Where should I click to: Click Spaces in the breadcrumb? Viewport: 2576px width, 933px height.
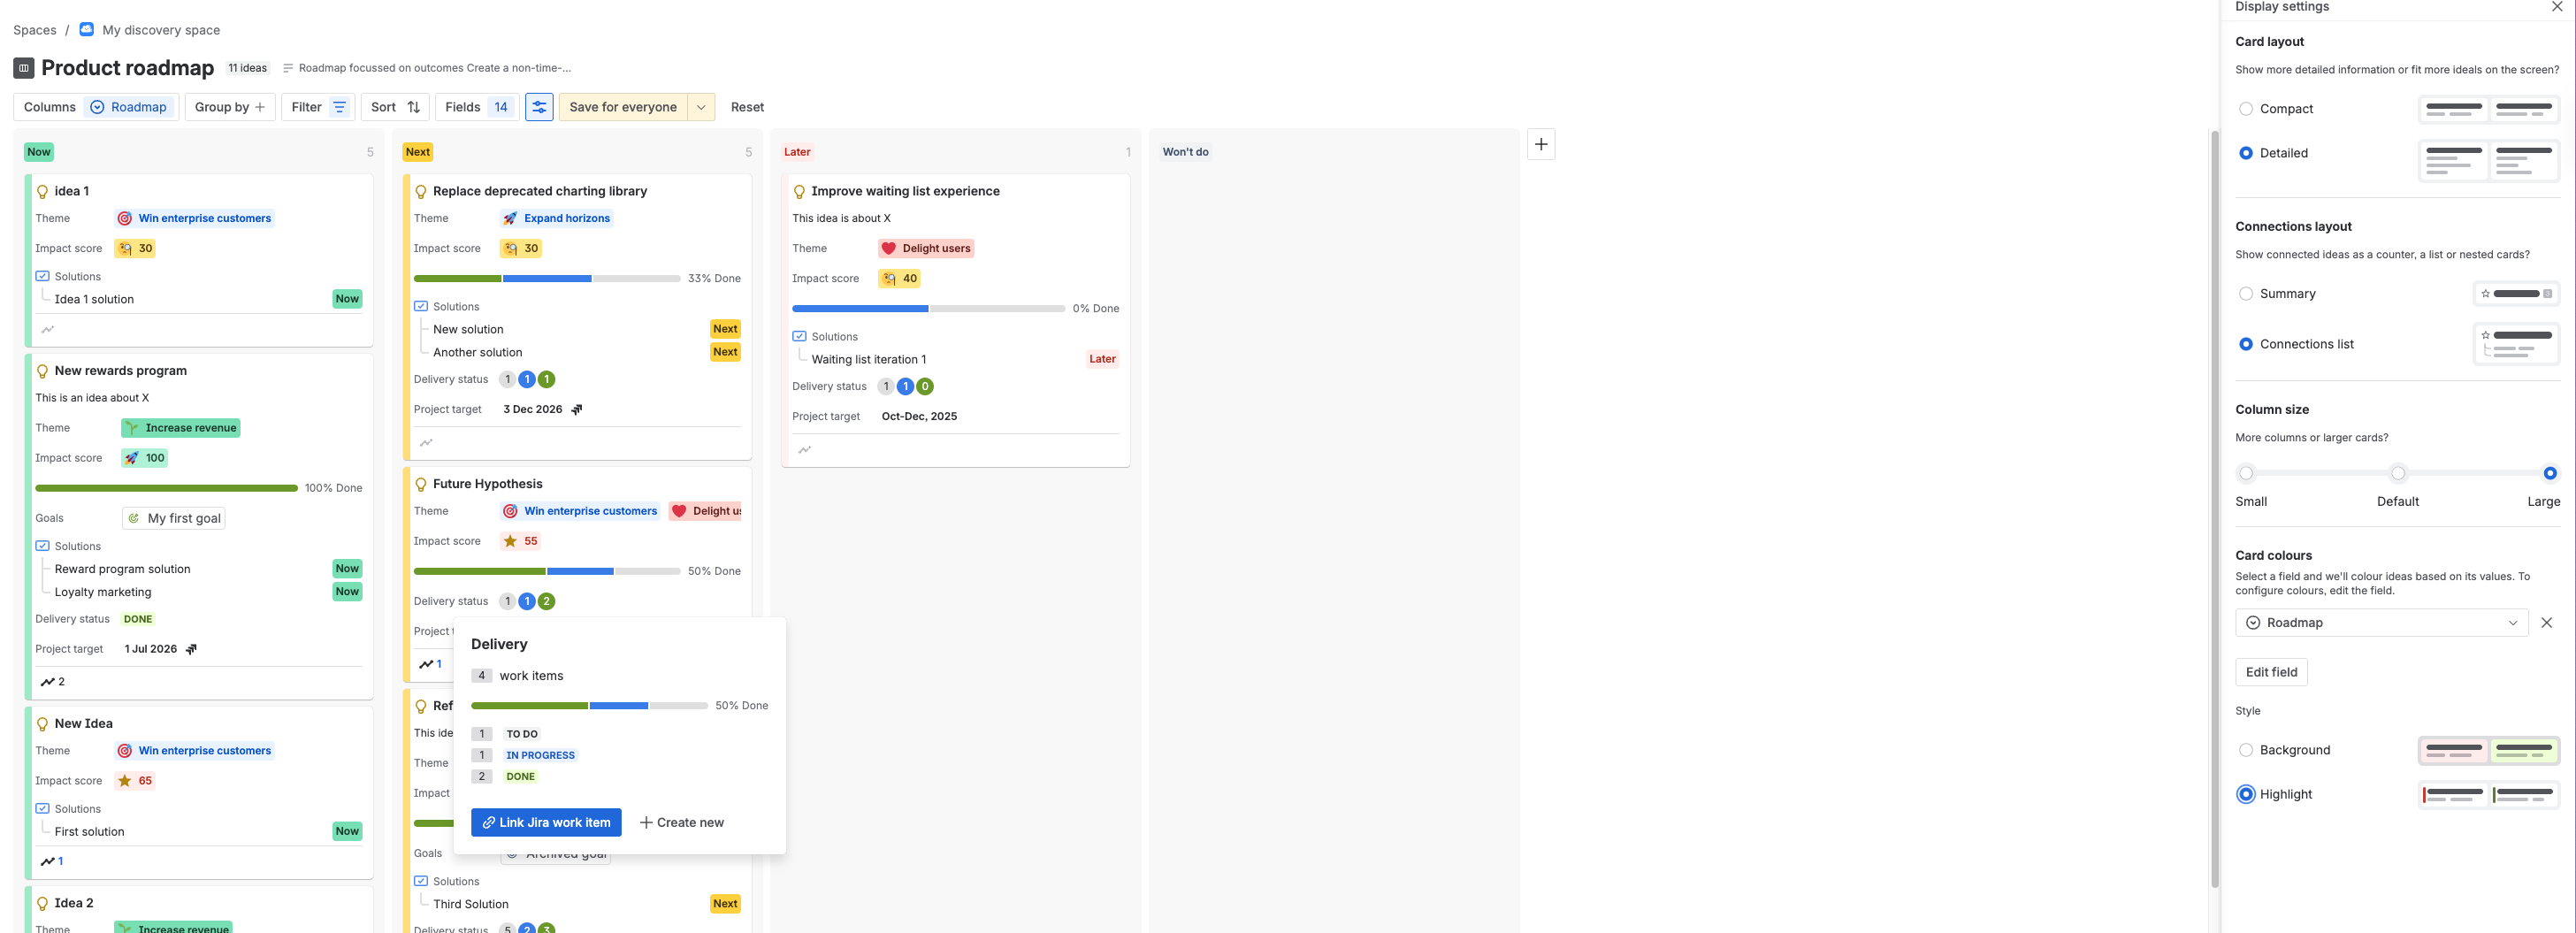click(35, 30)
